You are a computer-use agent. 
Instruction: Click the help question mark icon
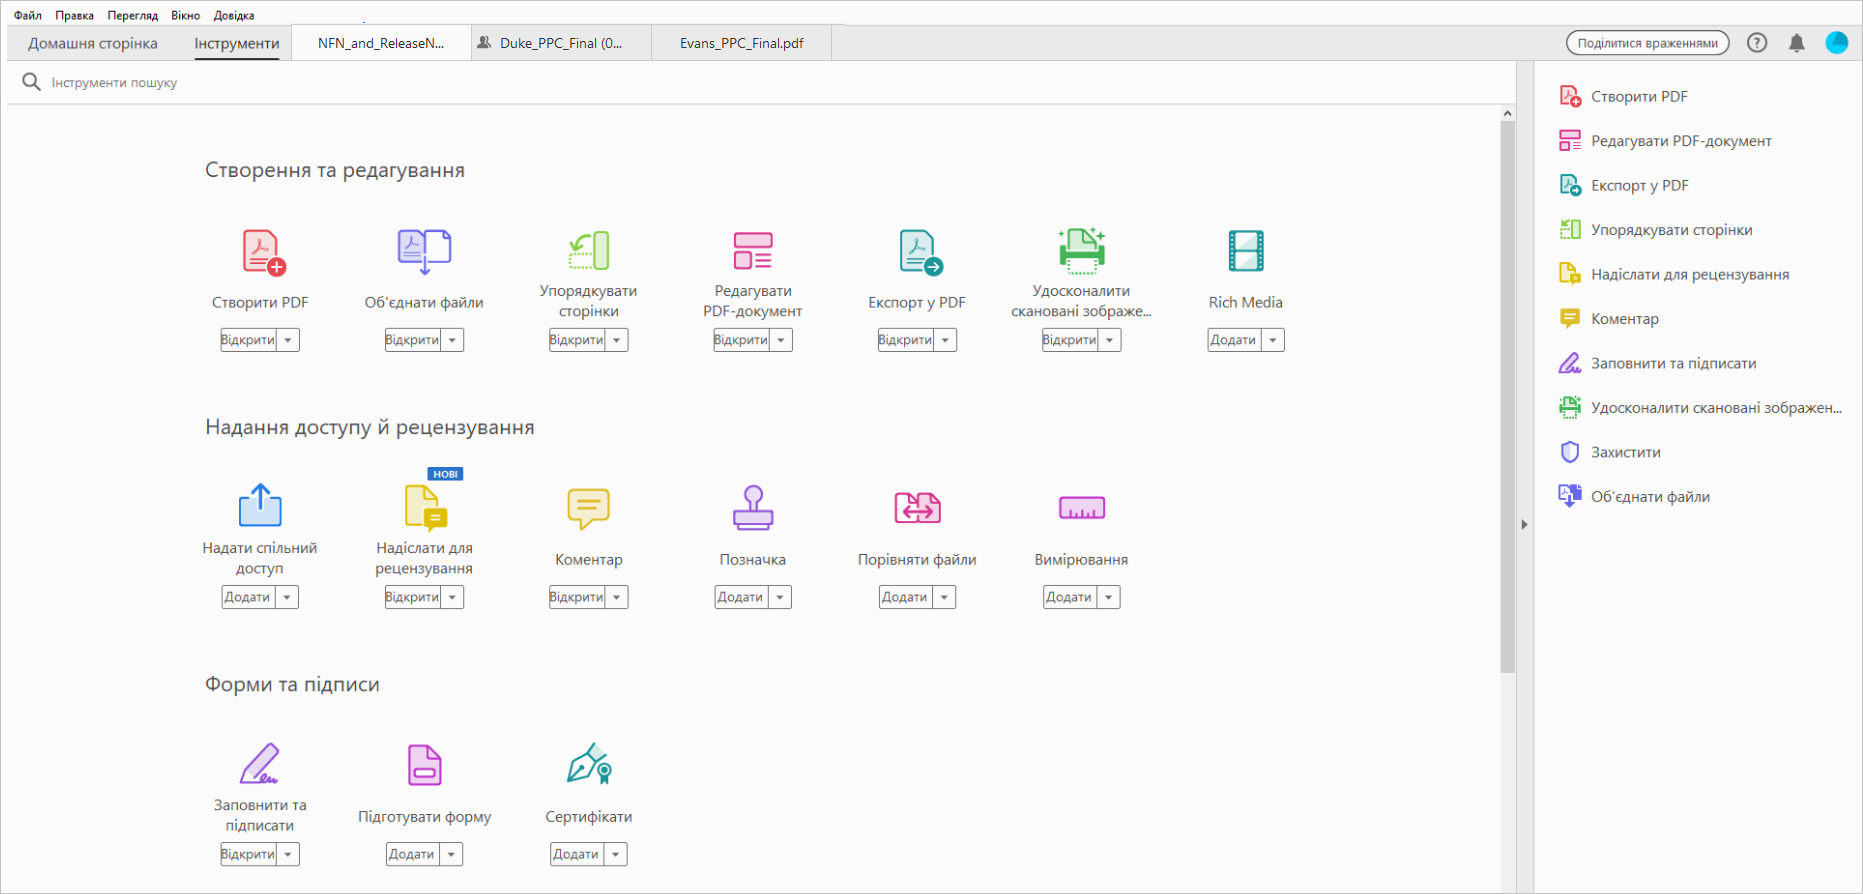1757,43
